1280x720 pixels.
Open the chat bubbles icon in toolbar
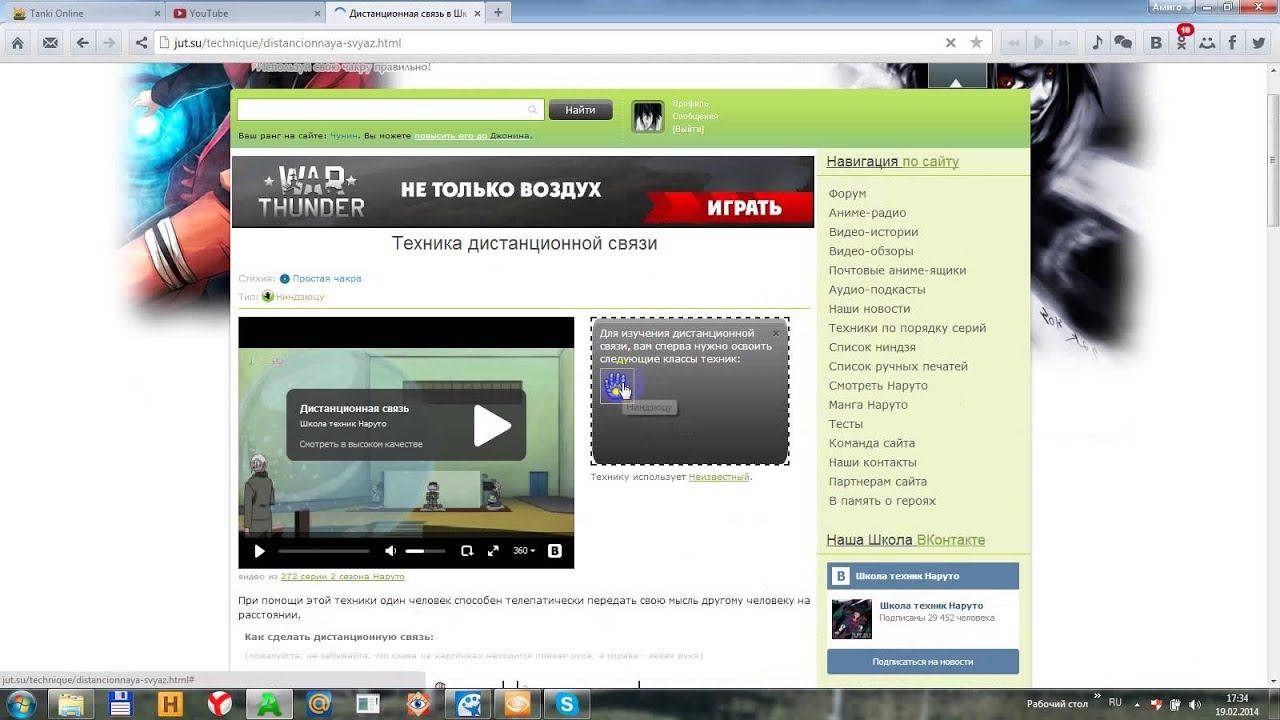[1123, 43]
